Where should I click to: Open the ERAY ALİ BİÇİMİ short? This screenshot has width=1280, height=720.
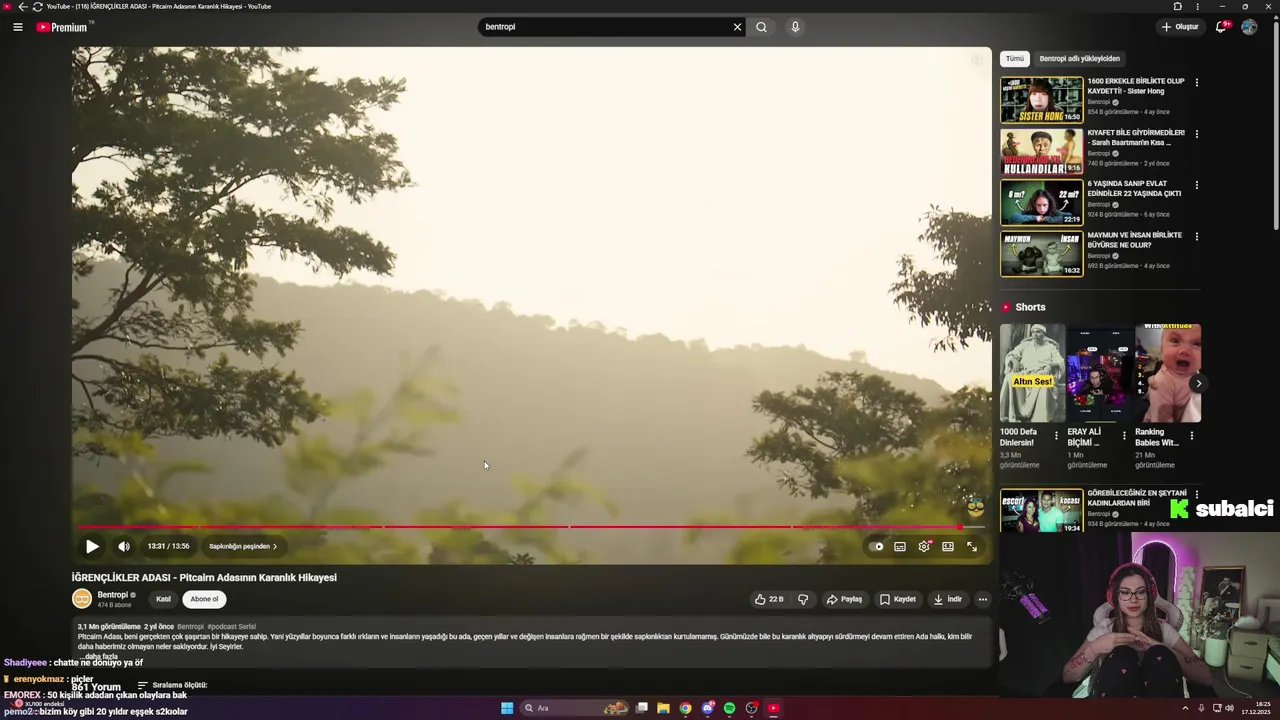click(1099, 373)
